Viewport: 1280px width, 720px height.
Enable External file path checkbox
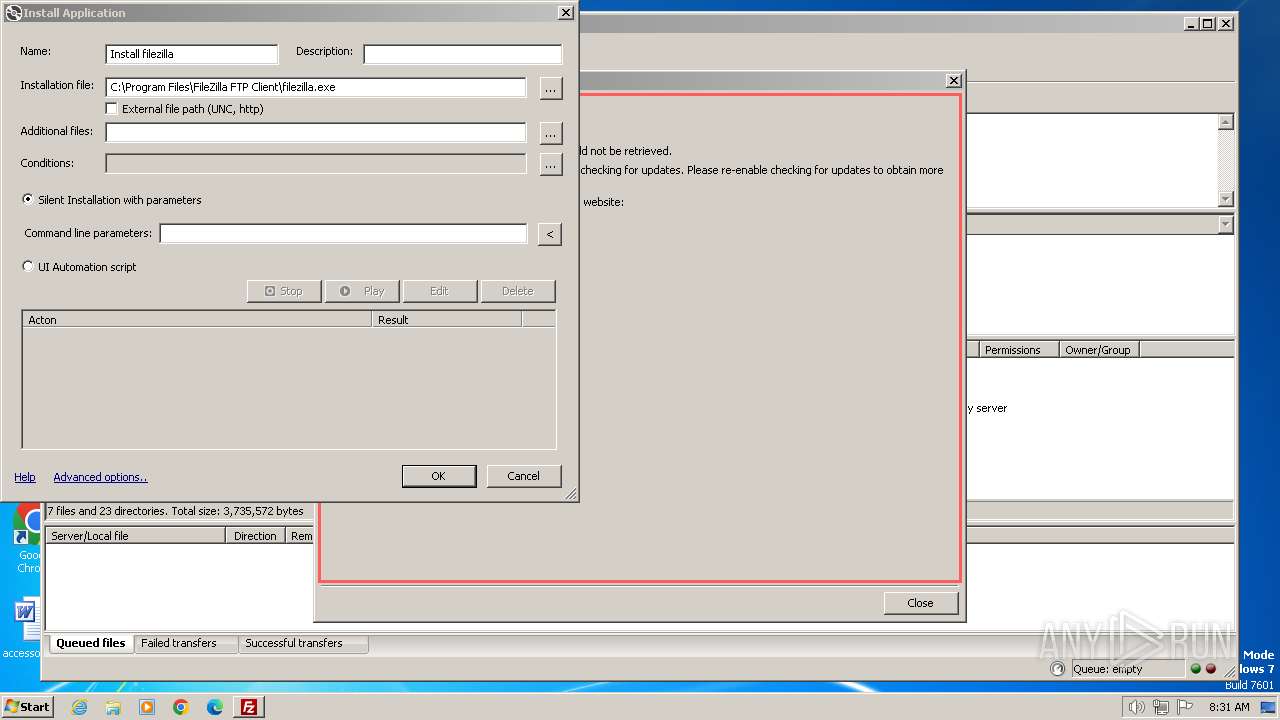(112, 109)
